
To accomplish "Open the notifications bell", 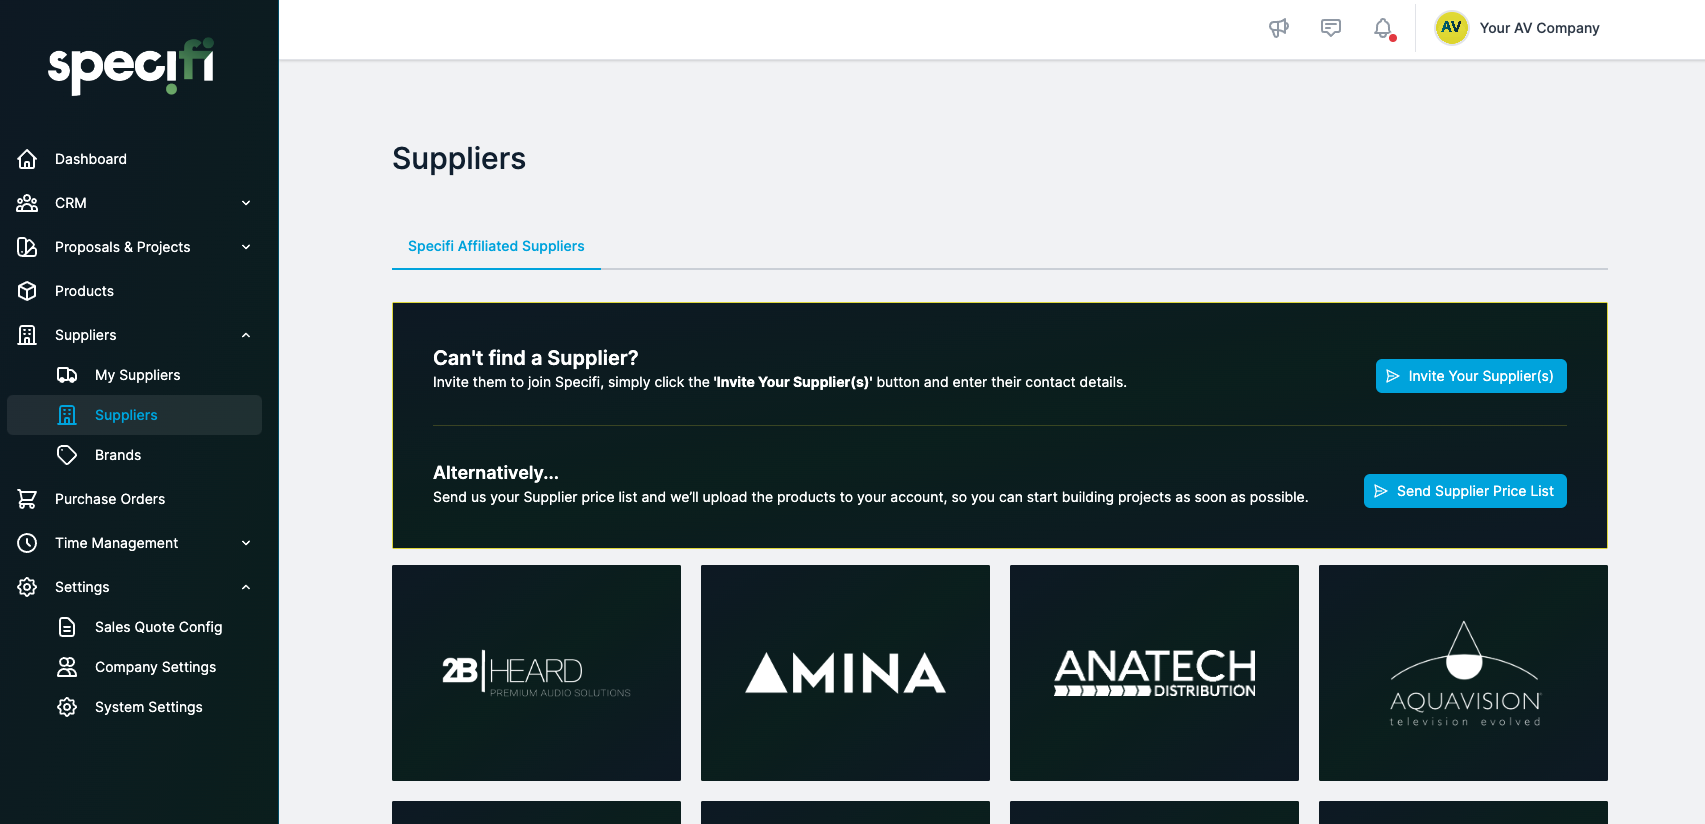I will click(1383, 28).
